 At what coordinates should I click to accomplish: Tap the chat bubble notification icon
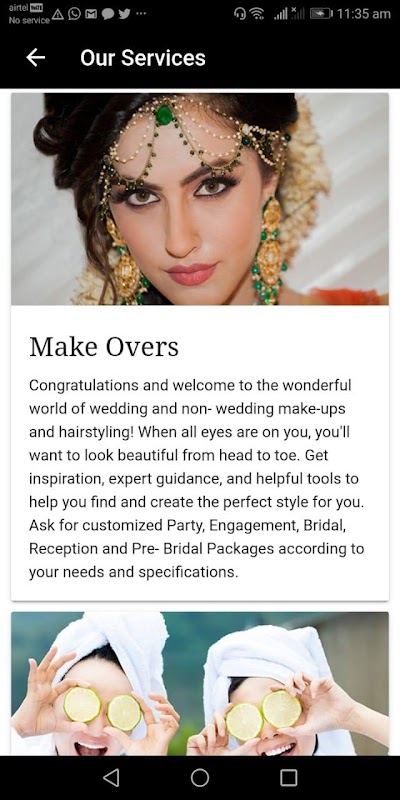pyautogui.click(x=108, y=14)
